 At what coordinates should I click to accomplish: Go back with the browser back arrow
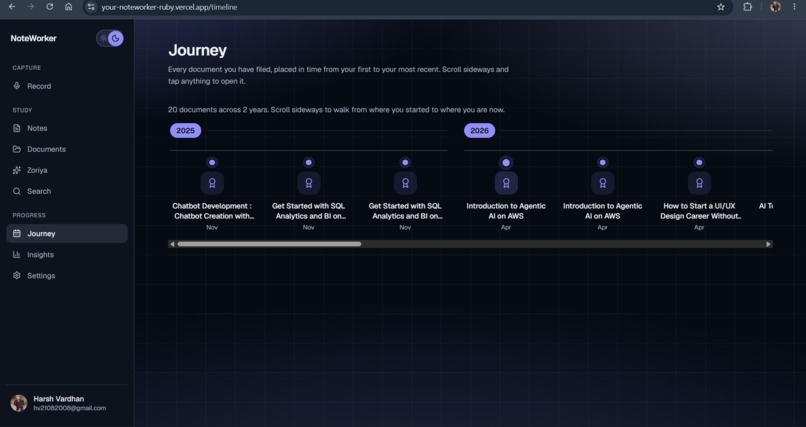(x=12, y=7)
